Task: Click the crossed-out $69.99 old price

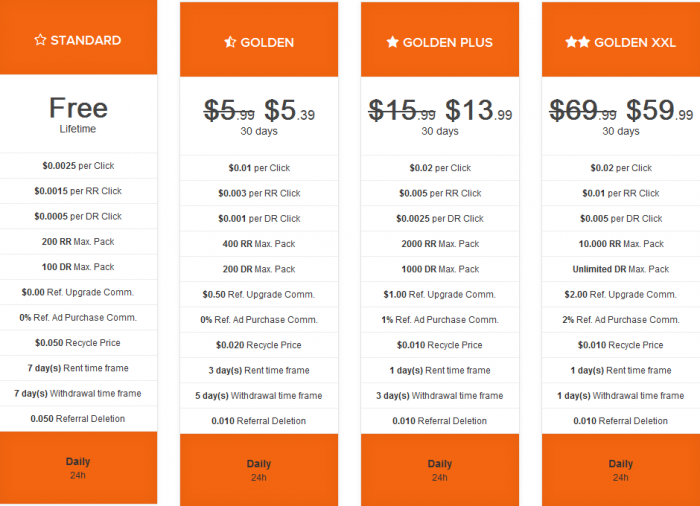Action: [583, 110]
